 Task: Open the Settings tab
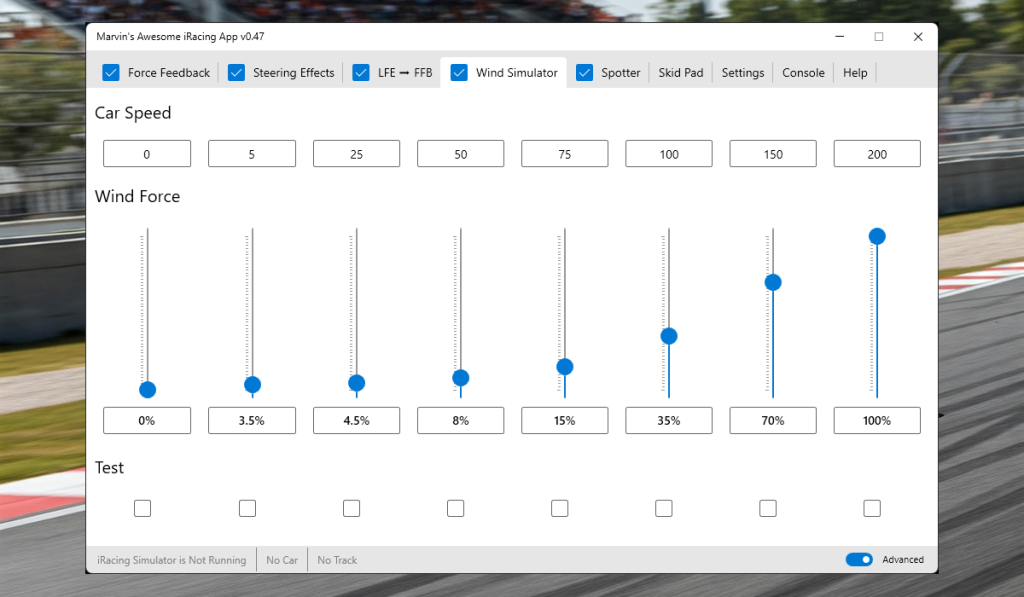tap(742, 72)
